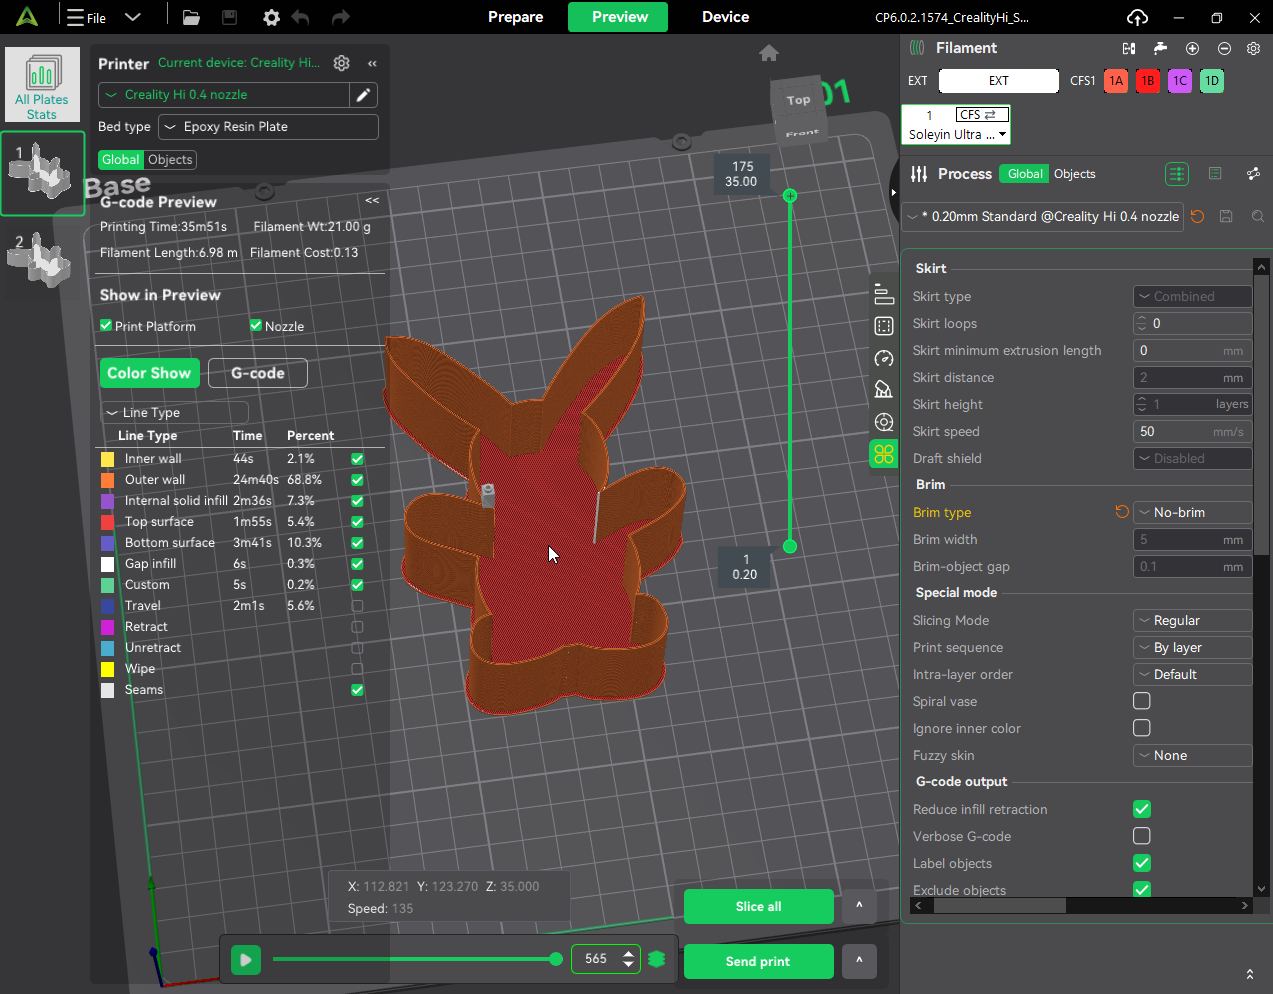Uncheck the Print Platform checkbox
The width and height of the screenshot is (1273, 994).
click(106, 326)
